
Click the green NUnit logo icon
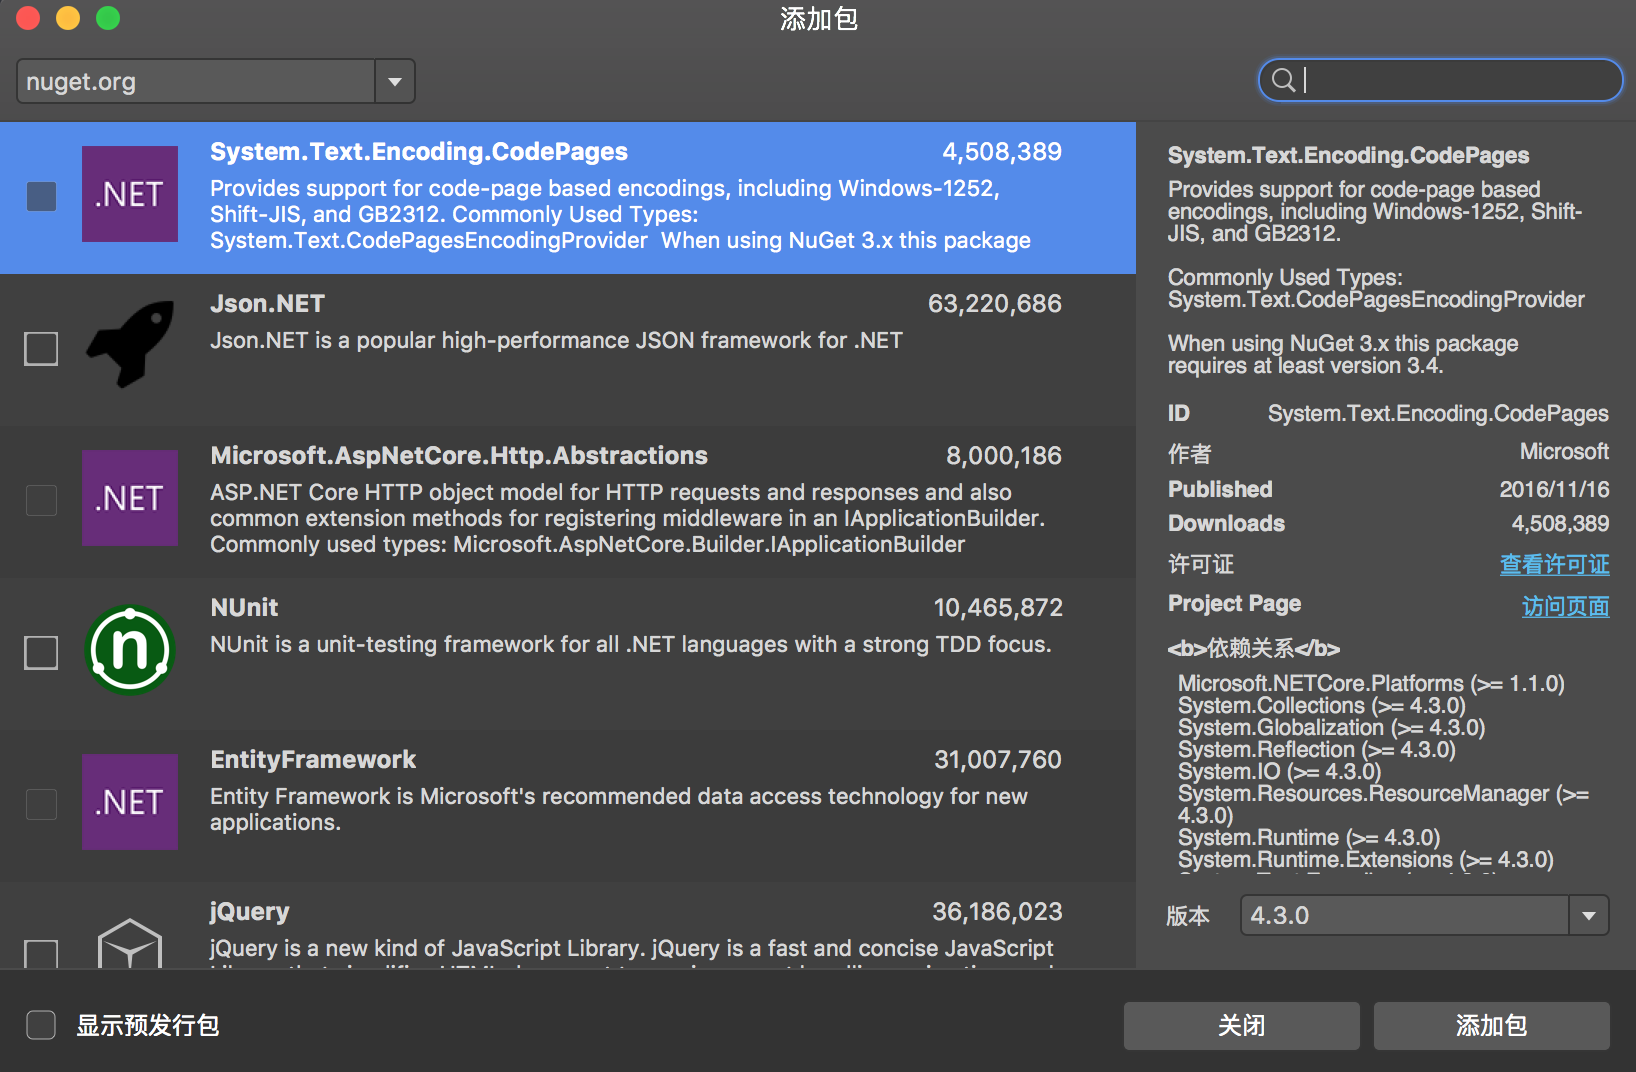[x=130, y=650]
